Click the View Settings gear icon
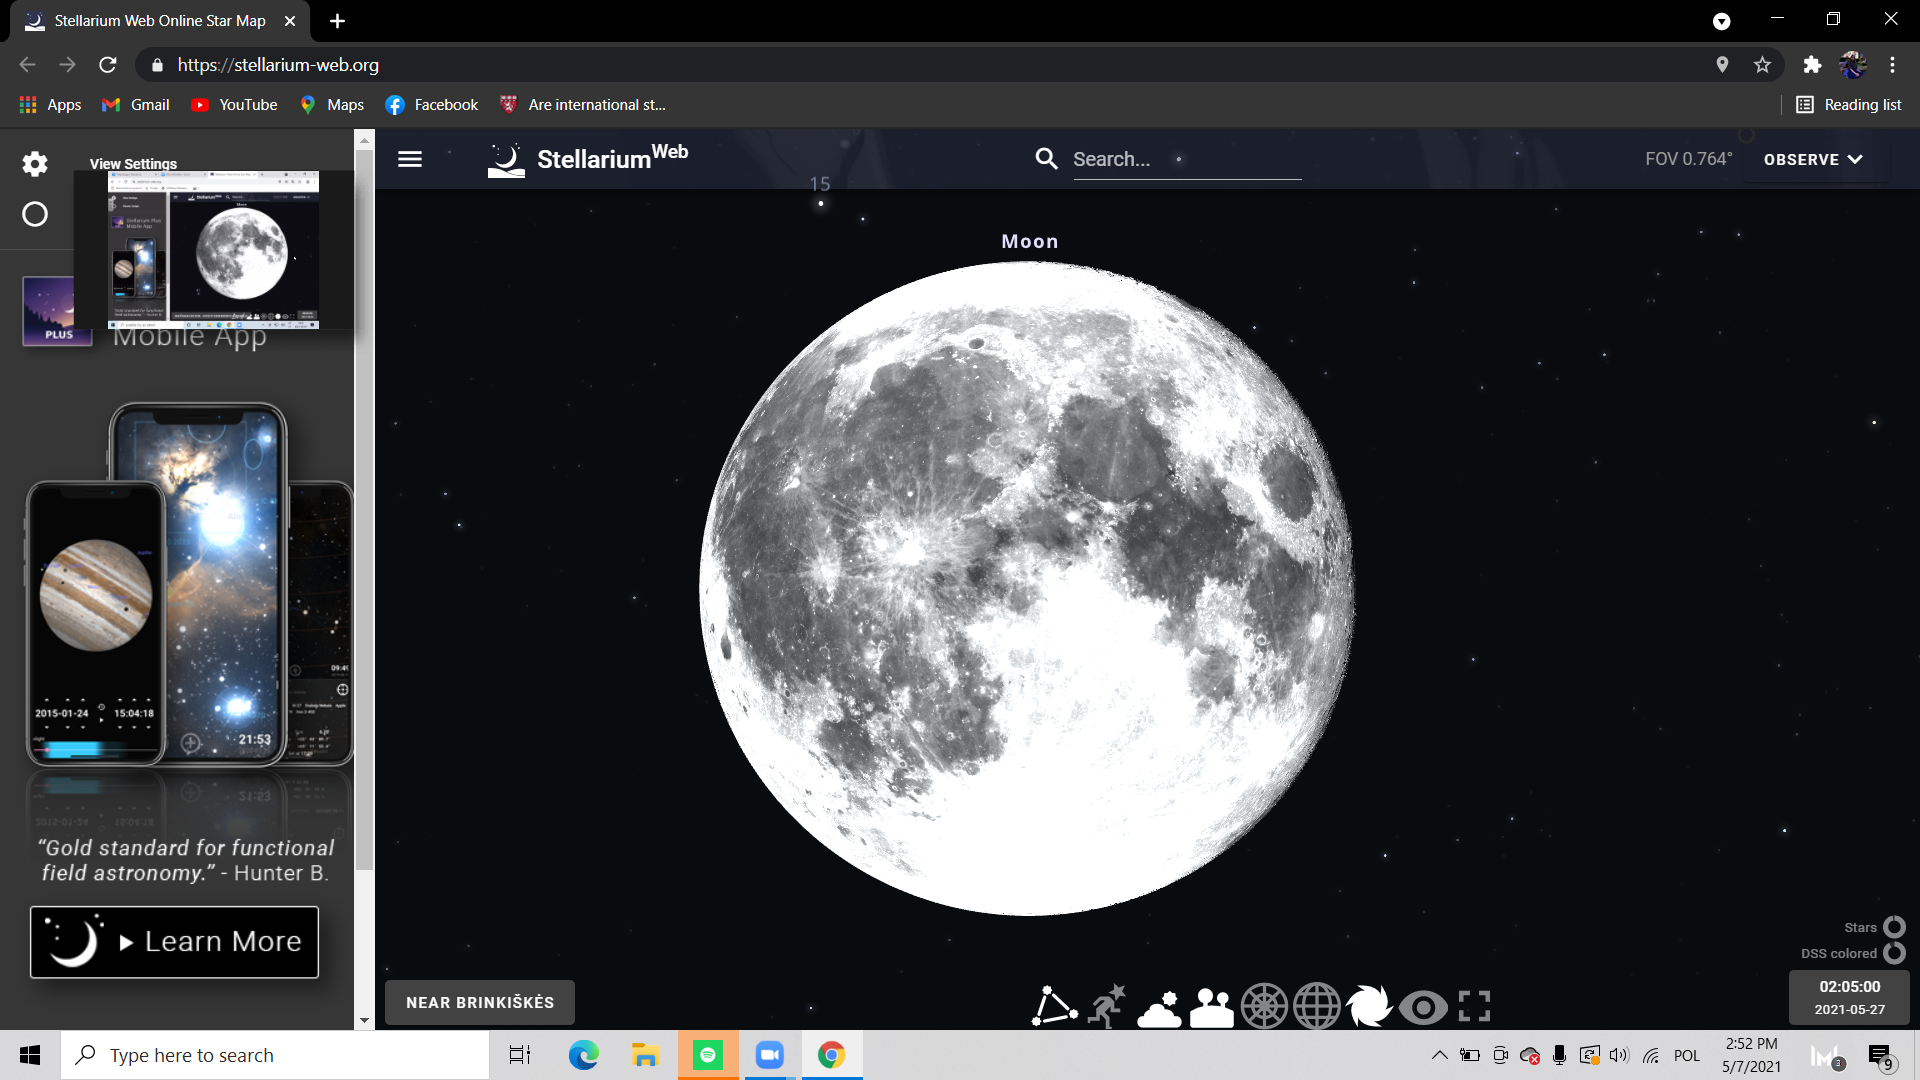This screenshot has width=1920, height=1080. click(x=35, y=164)
